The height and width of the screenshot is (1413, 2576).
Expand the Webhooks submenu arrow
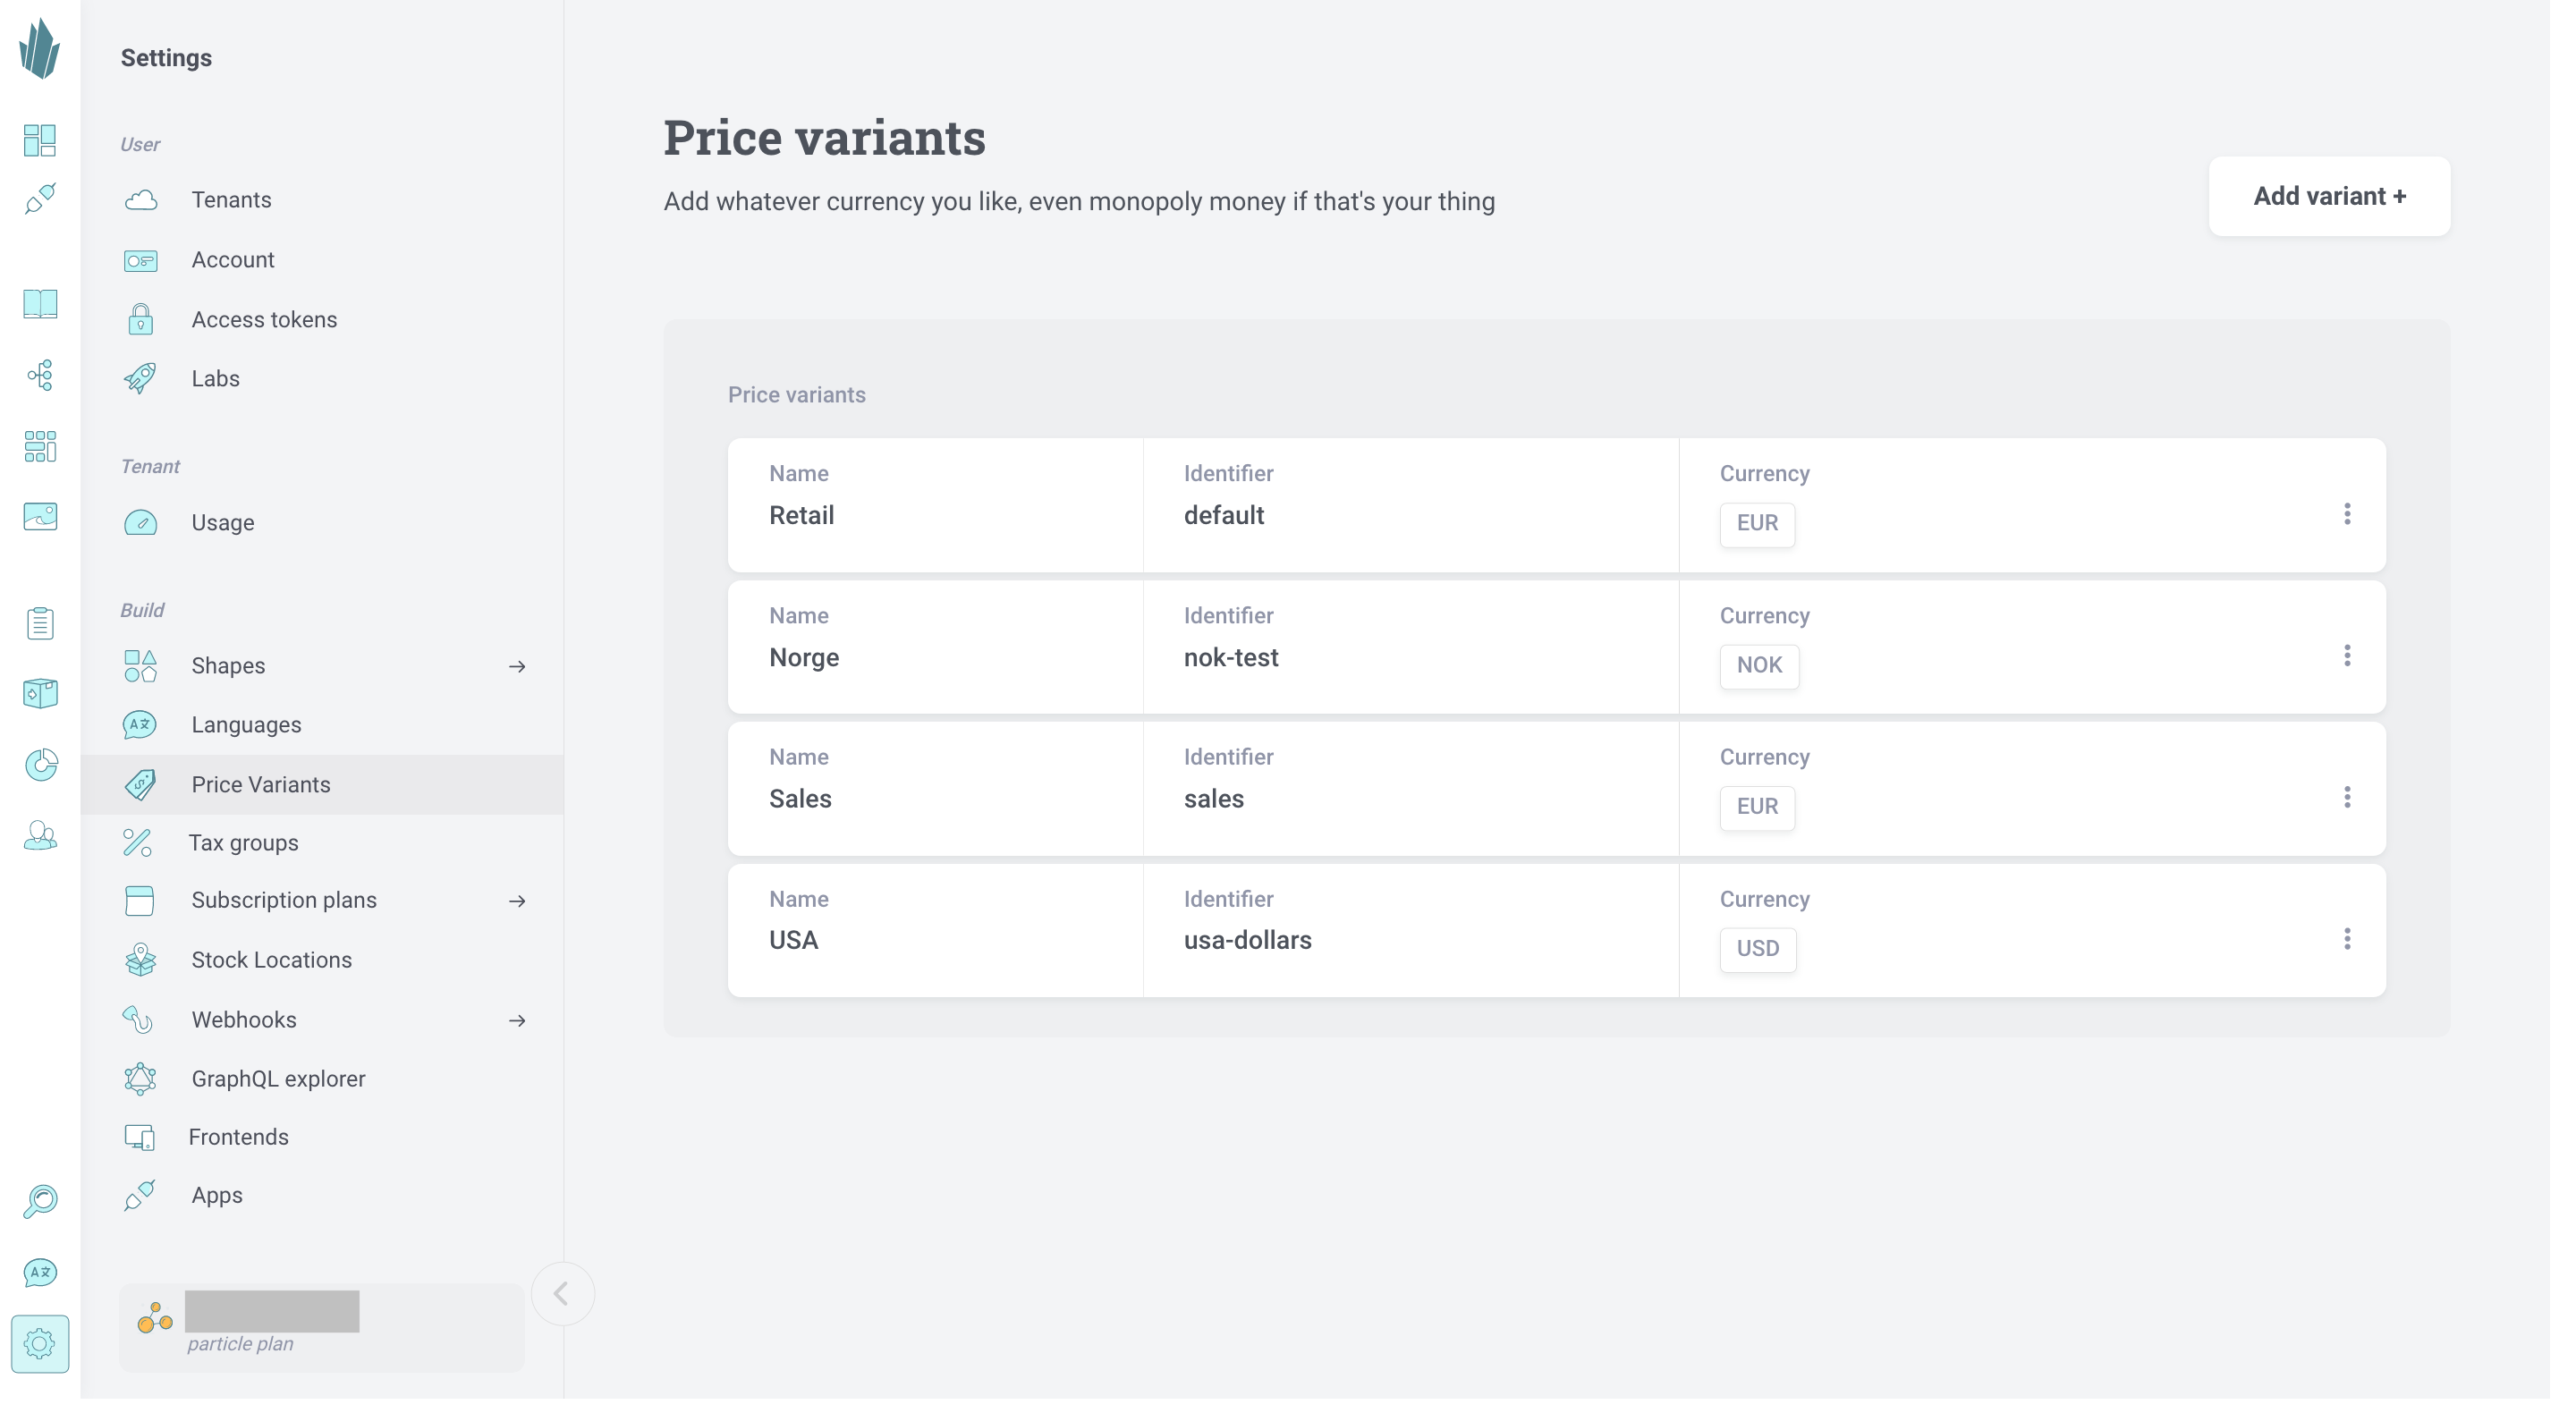[517, 1020]
